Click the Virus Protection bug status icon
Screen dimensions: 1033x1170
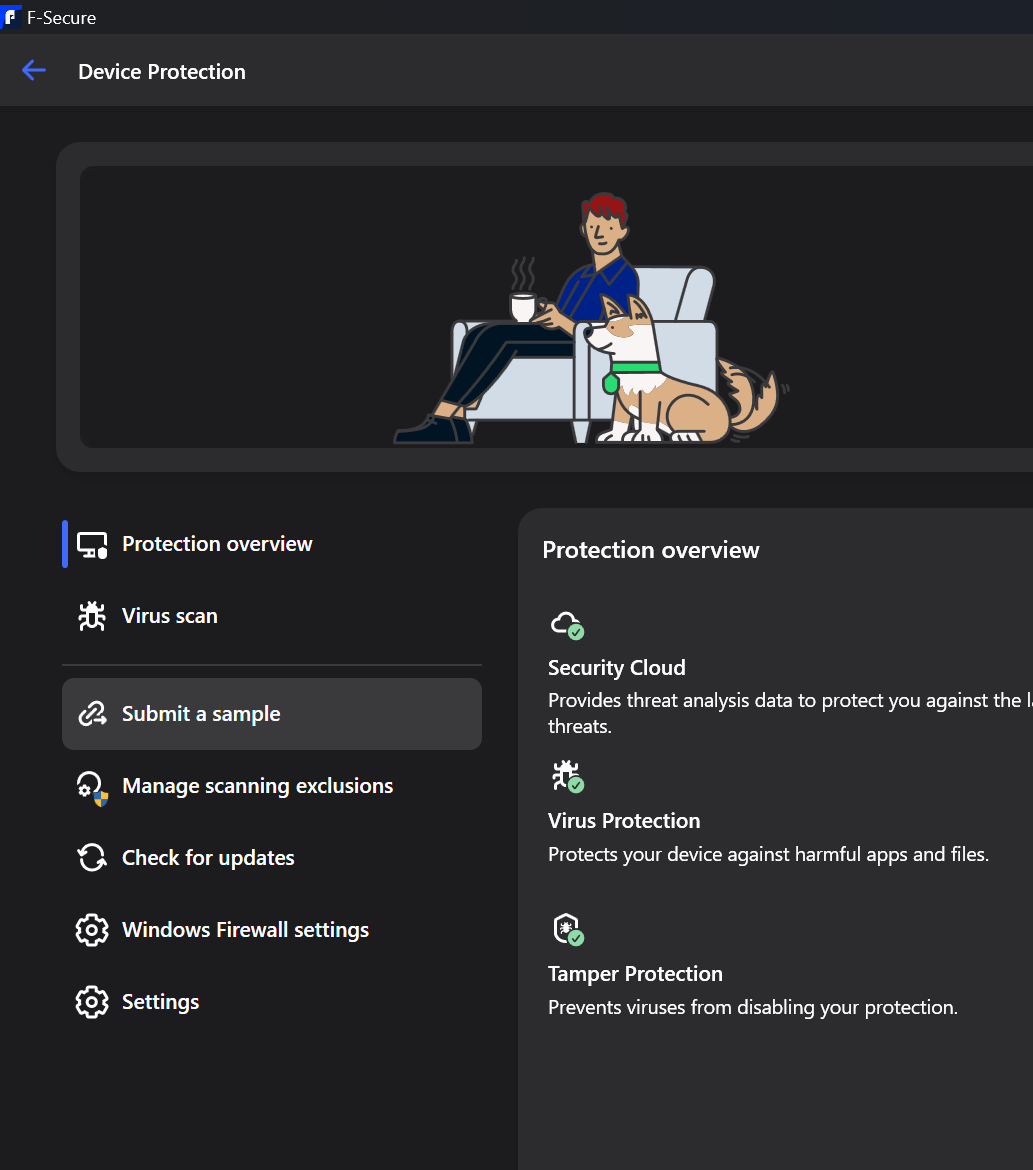[567, 777]
